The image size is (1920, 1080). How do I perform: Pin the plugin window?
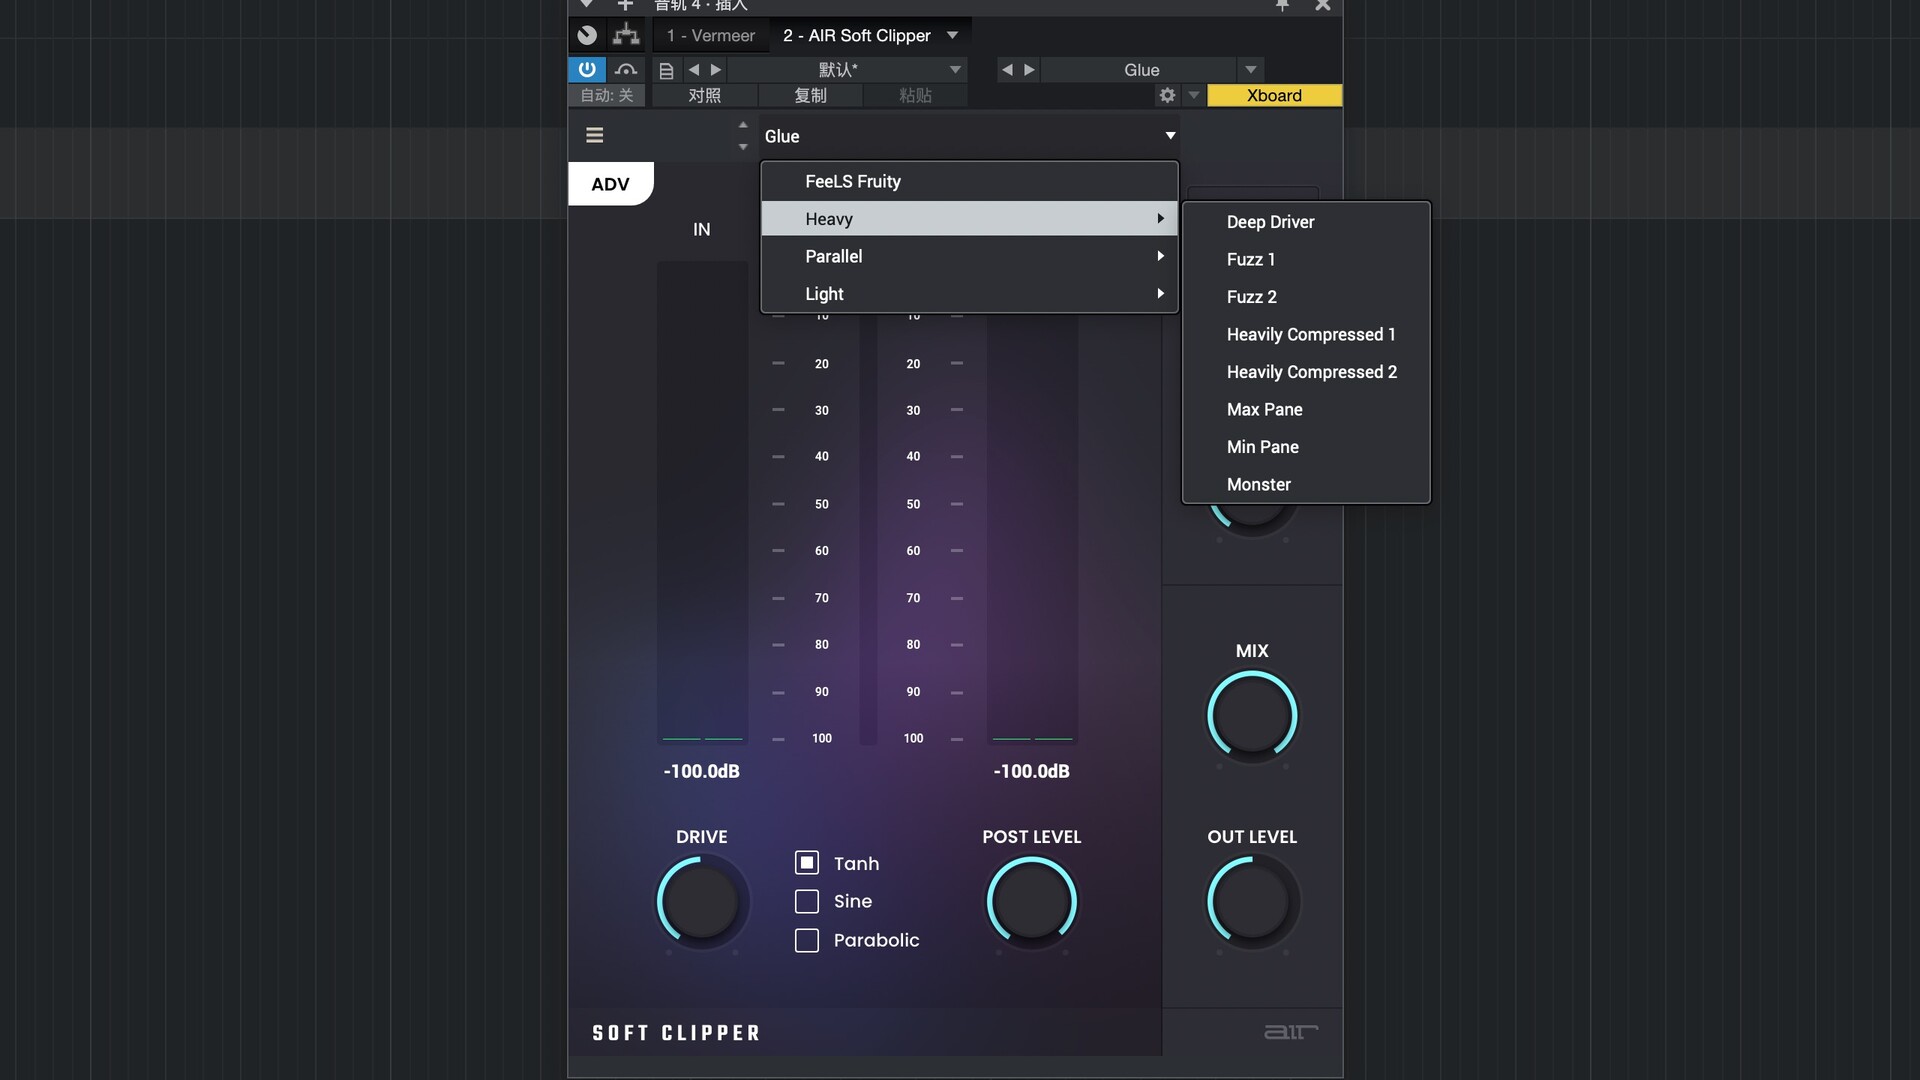point(1282,6)
